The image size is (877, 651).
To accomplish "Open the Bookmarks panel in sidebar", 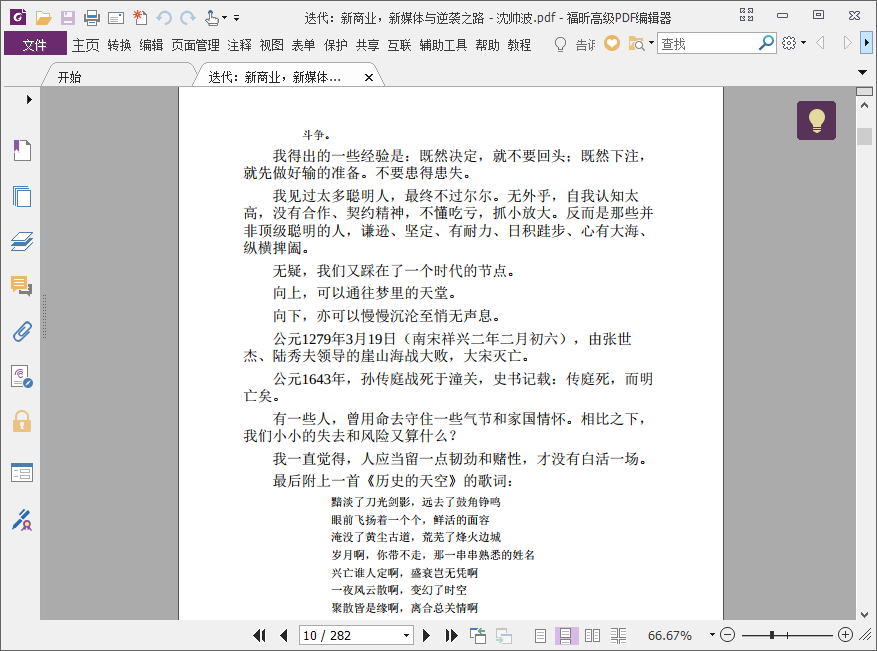I will tap(22, 150).
